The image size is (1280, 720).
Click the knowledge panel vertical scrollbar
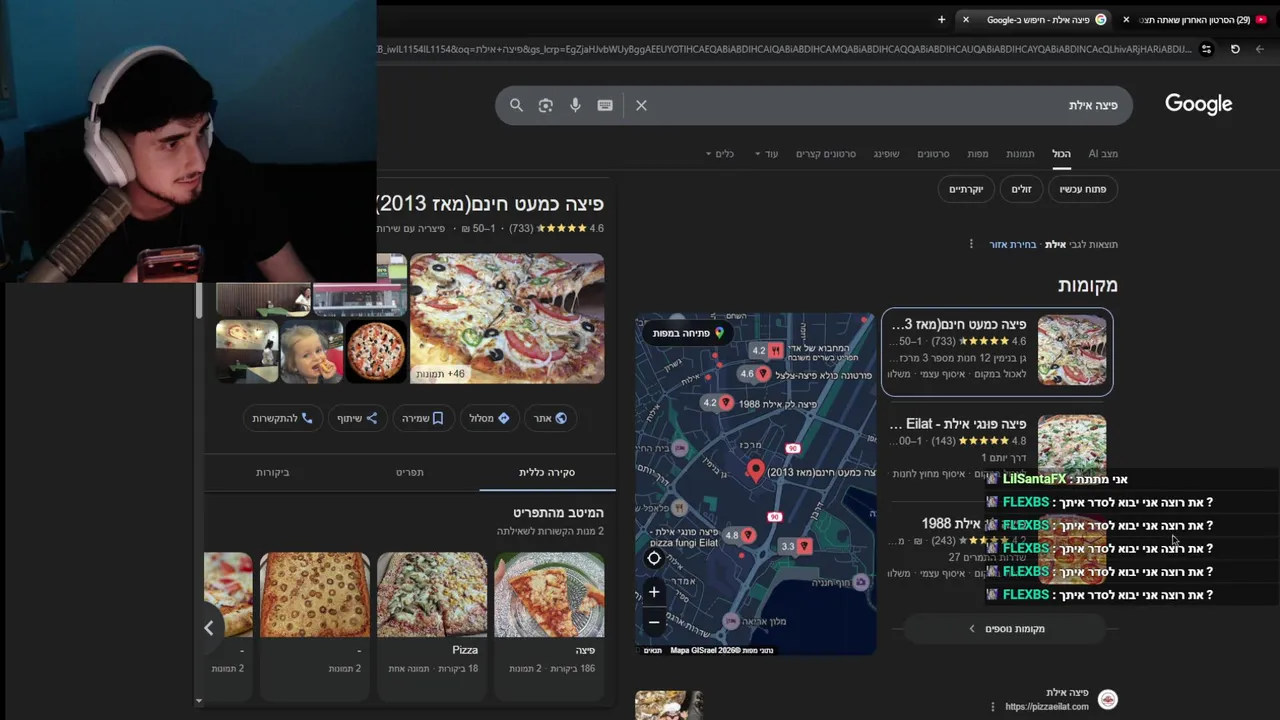[199, 300]
